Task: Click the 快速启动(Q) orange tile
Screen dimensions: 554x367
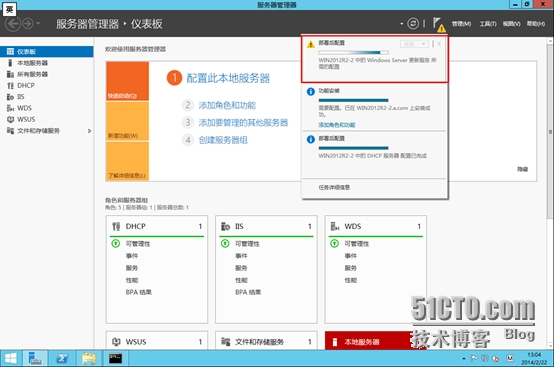Action: 127,81
